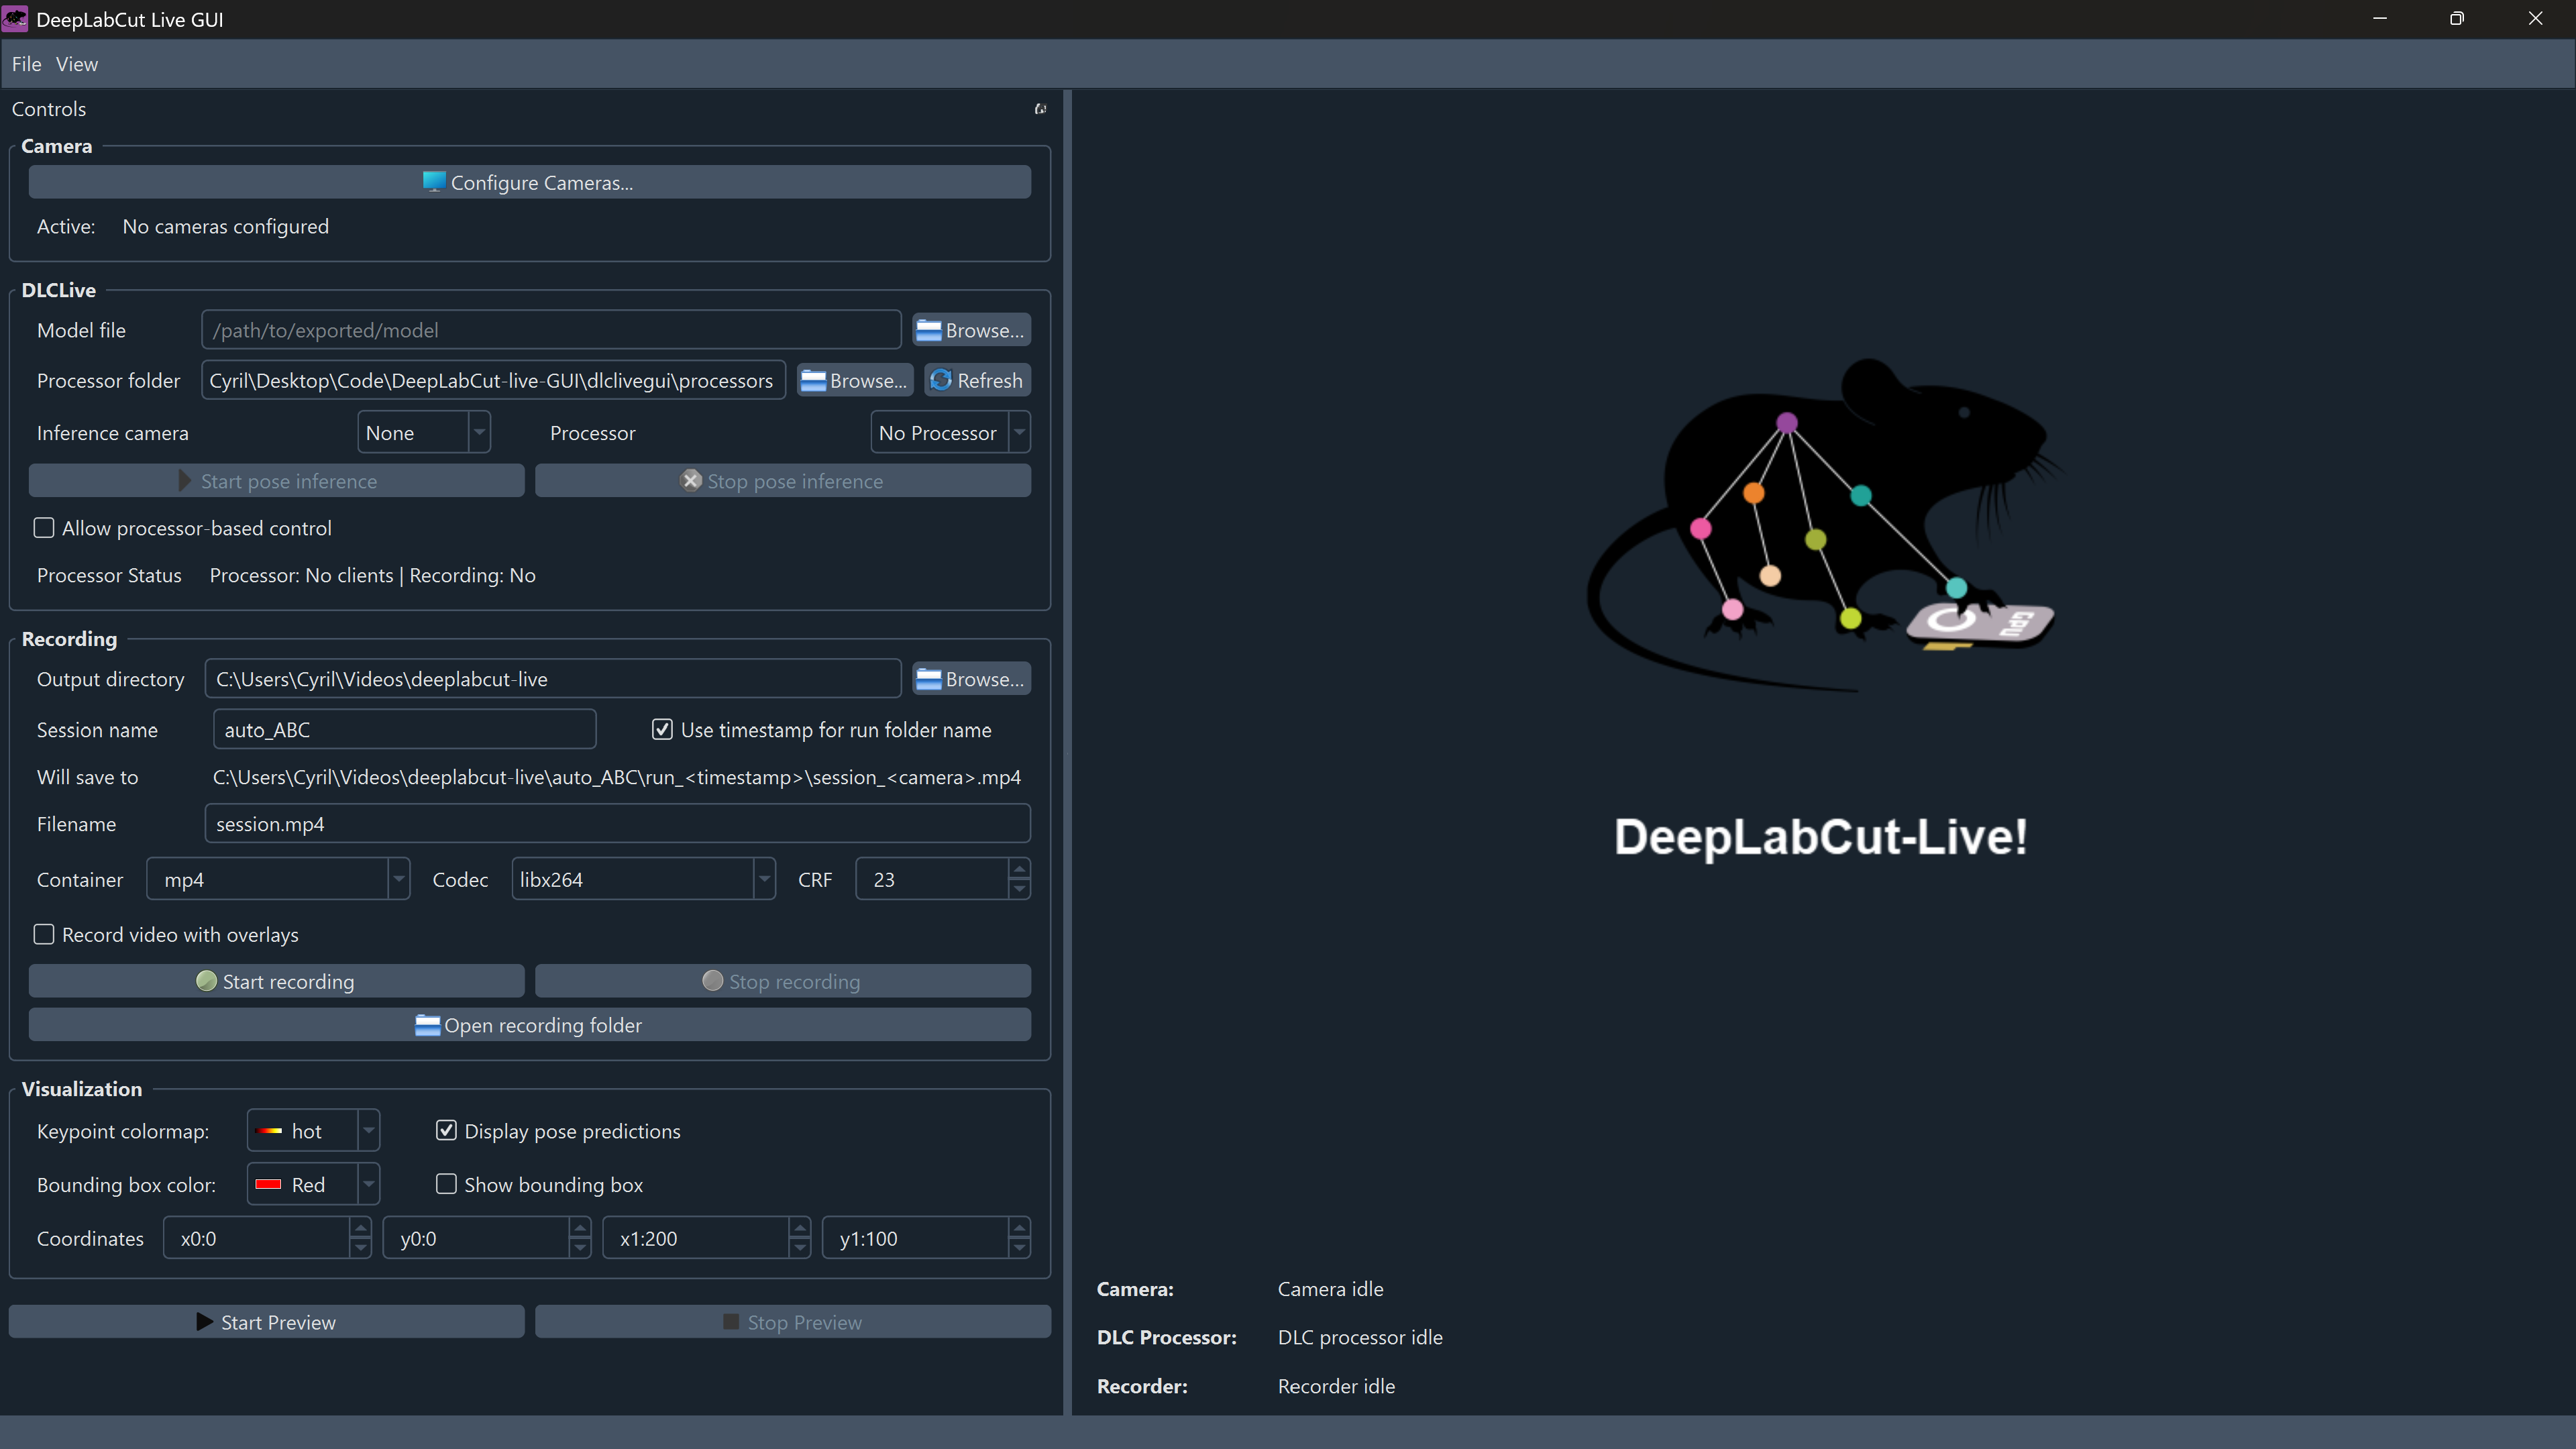Click the Filename session.mp4 input field
Viewport: 2576px width, 1449px height.
coord(617,824)
